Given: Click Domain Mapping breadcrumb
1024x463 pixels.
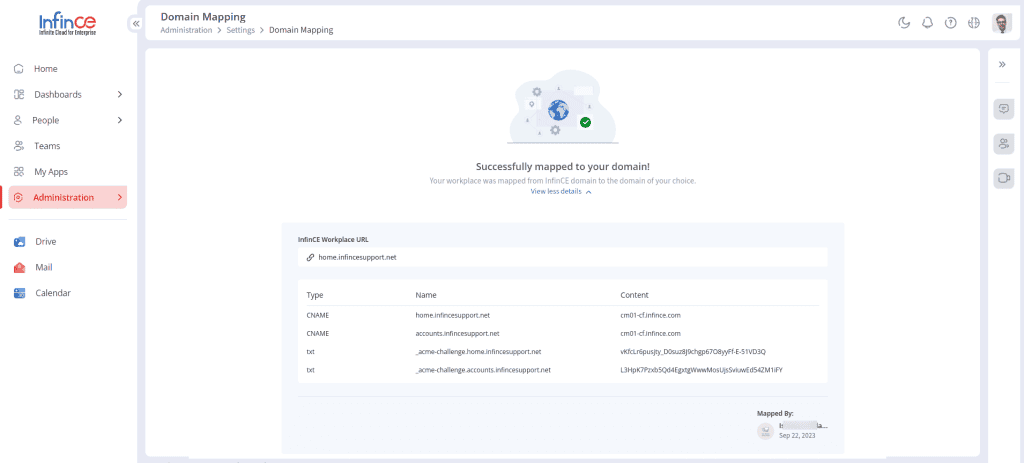Looking at the screenshot, I should pyautogui.click(x=301, y=30).
